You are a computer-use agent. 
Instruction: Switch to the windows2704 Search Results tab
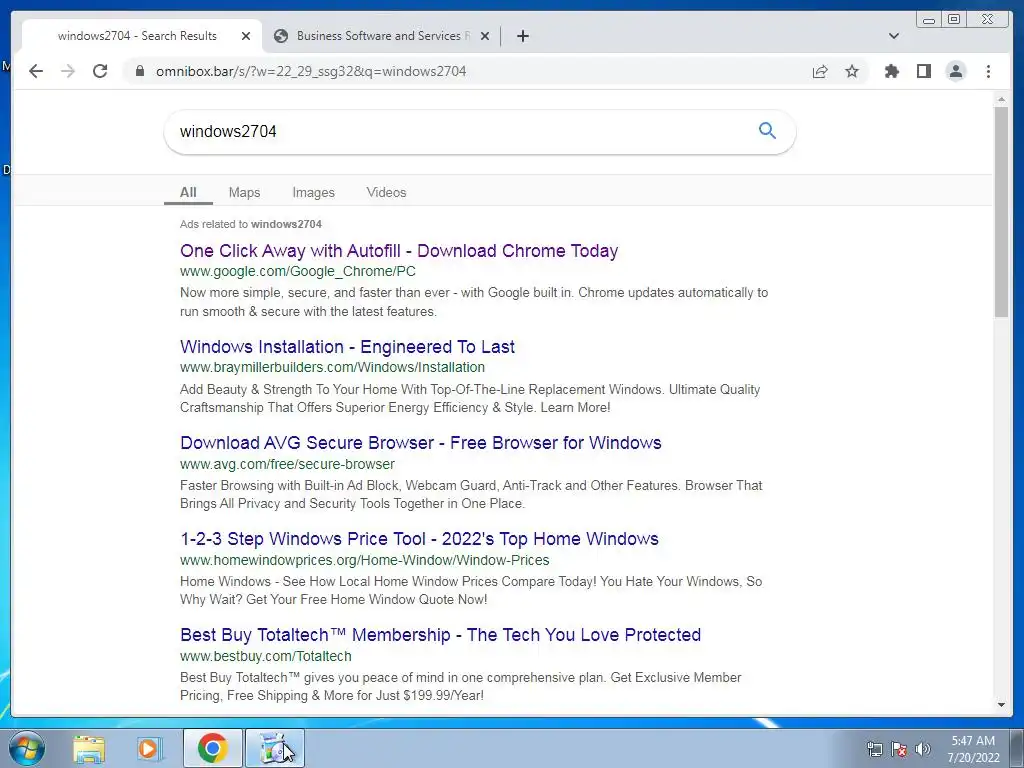pos(137,36)
